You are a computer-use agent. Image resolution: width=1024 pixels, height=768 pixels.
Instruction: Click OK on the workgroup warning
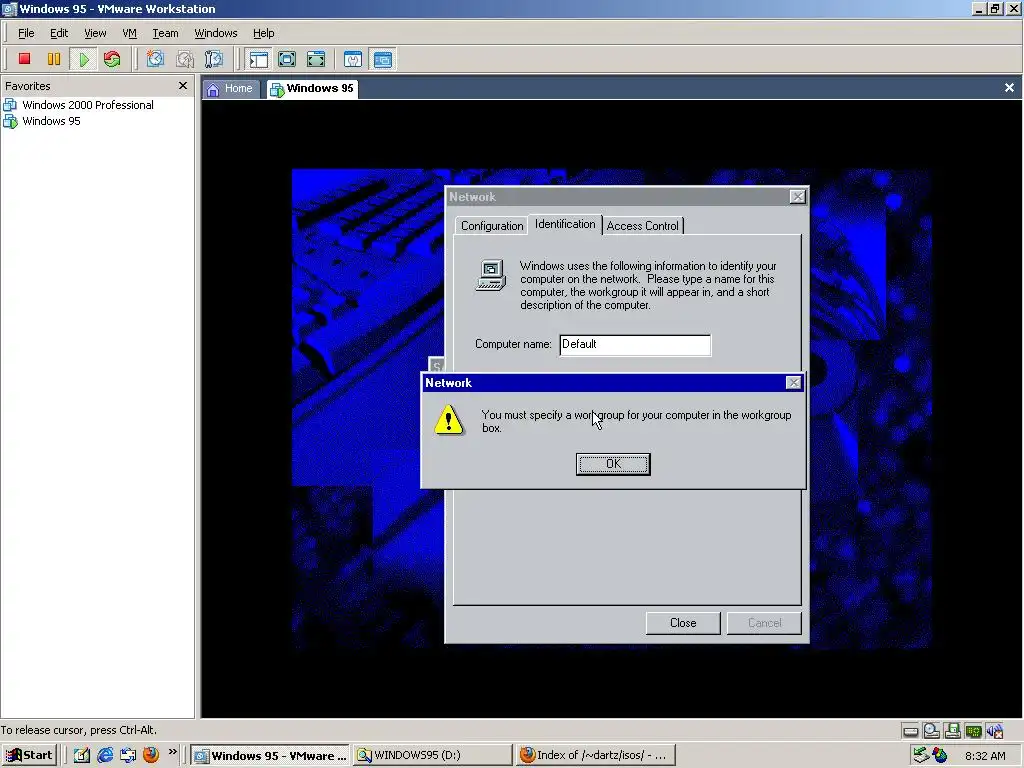pyautogui.click(x=613, y=464)
